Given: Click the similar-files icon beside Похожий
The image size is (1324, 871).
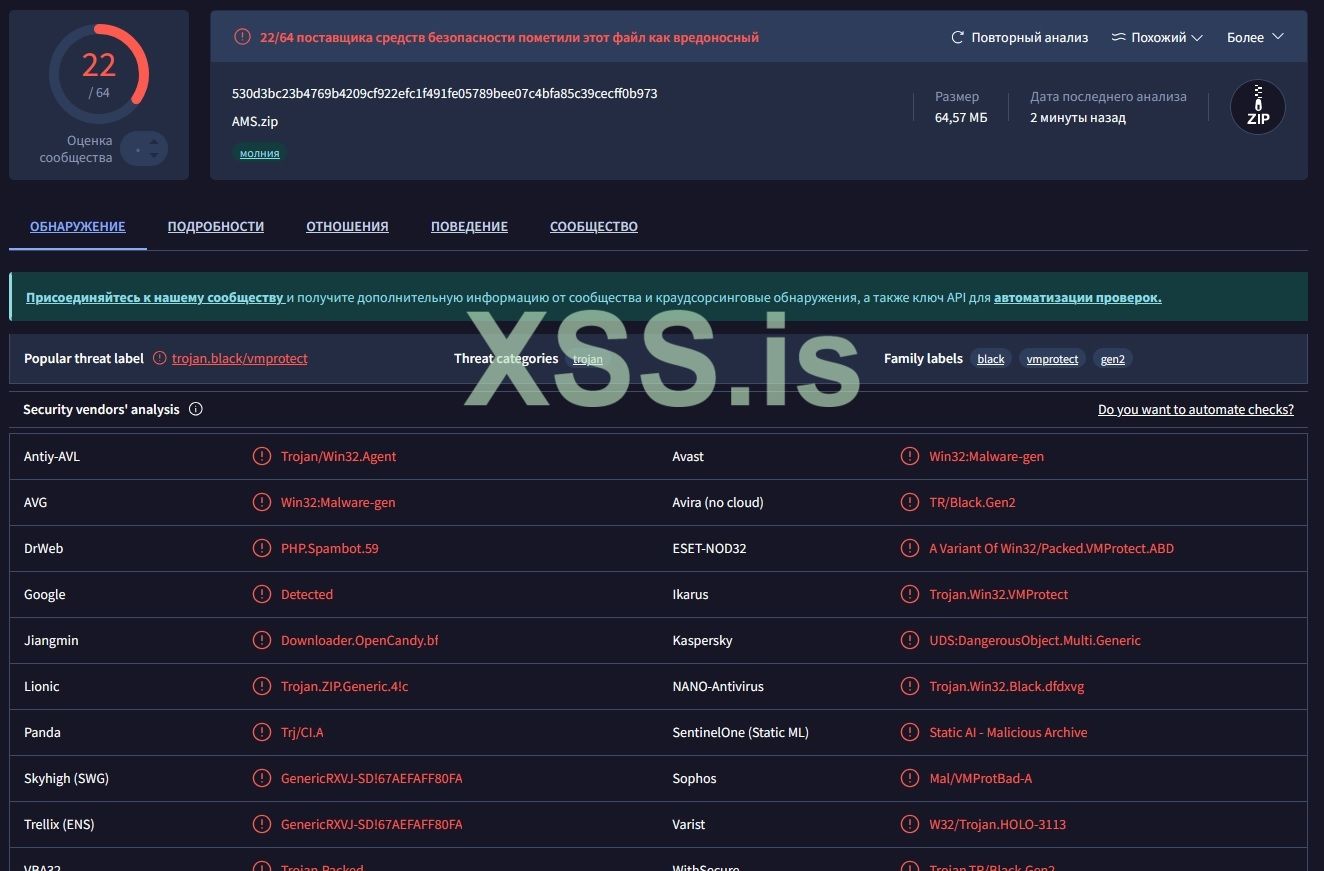Looking at the screenshot, I should [1119, 37].
